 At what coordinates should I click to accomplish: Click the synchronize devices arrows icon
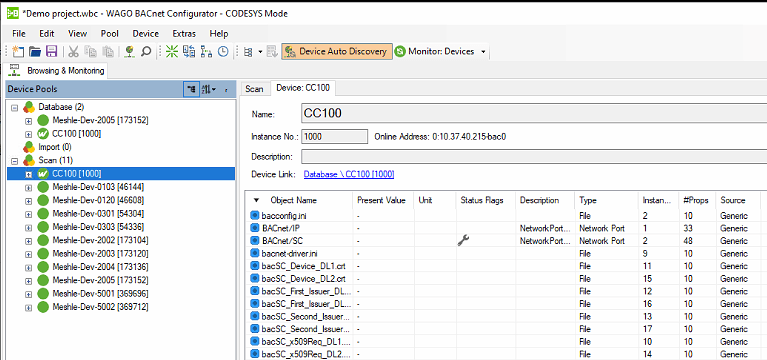tap(189, 51)
